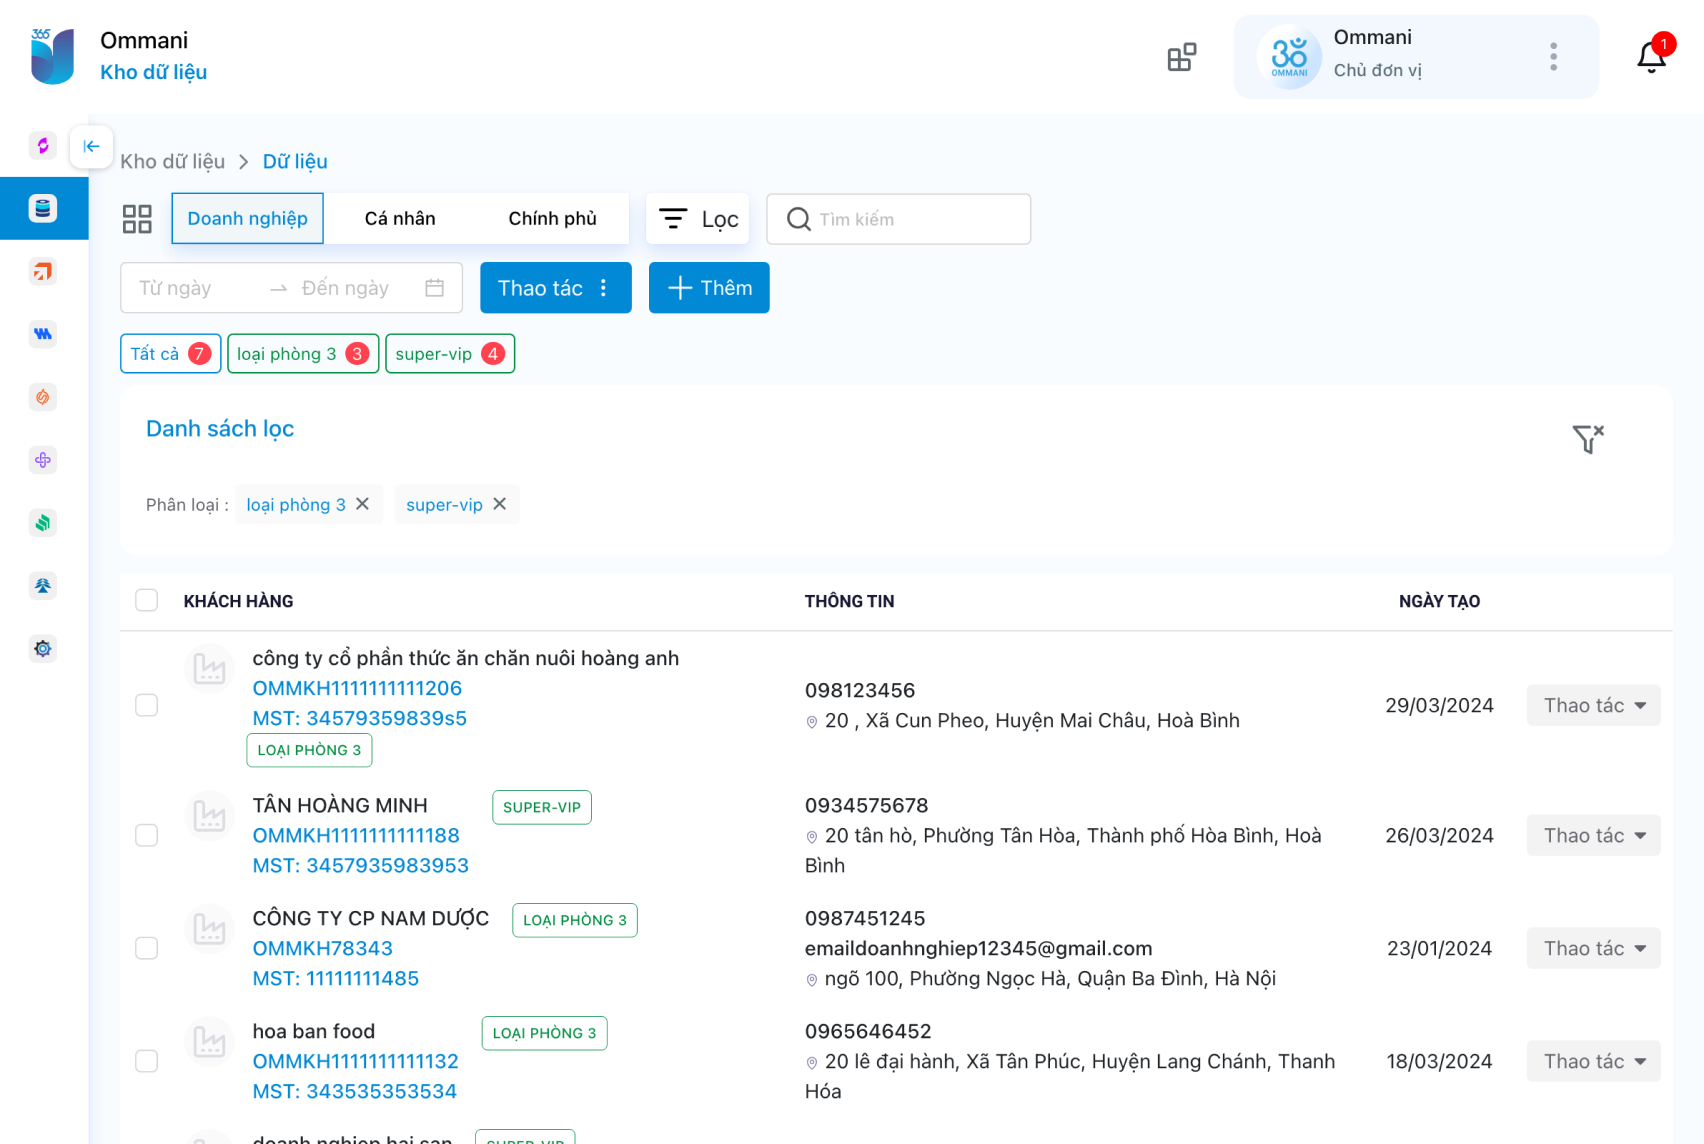The image size is (1704, 1144).
Task: Toggle the select-all checkbox in table header
Action: [x=147, y=600]
